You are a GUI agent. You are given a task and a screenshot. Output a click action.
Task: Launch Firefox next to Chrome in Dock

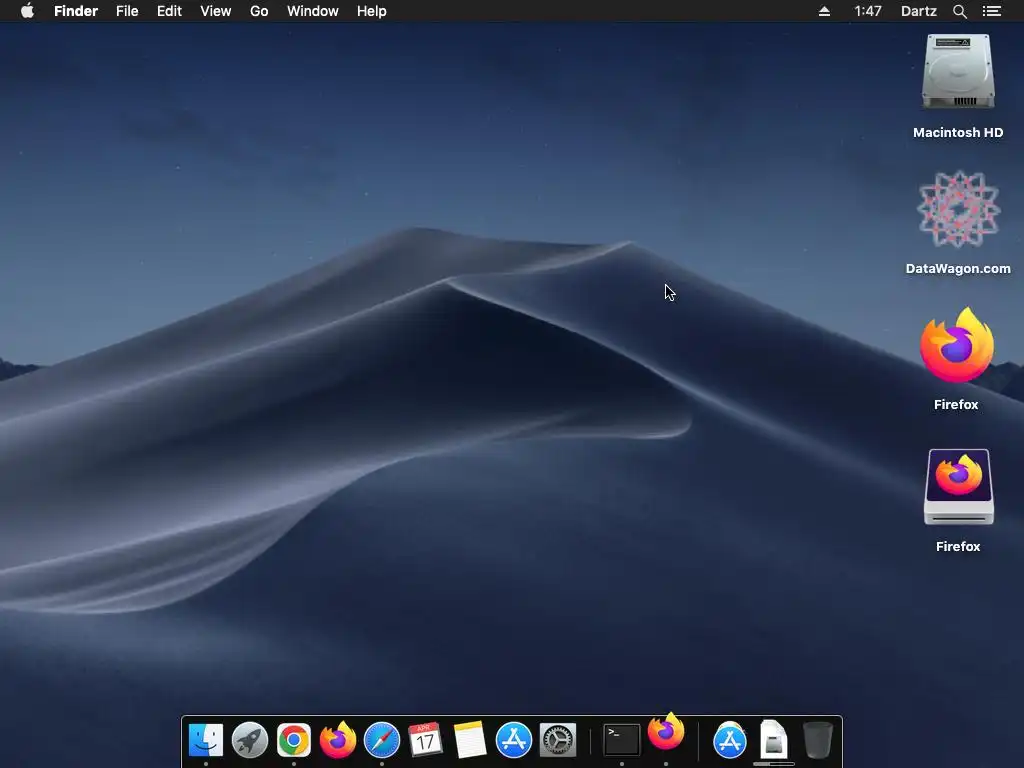tap(338, 740)
